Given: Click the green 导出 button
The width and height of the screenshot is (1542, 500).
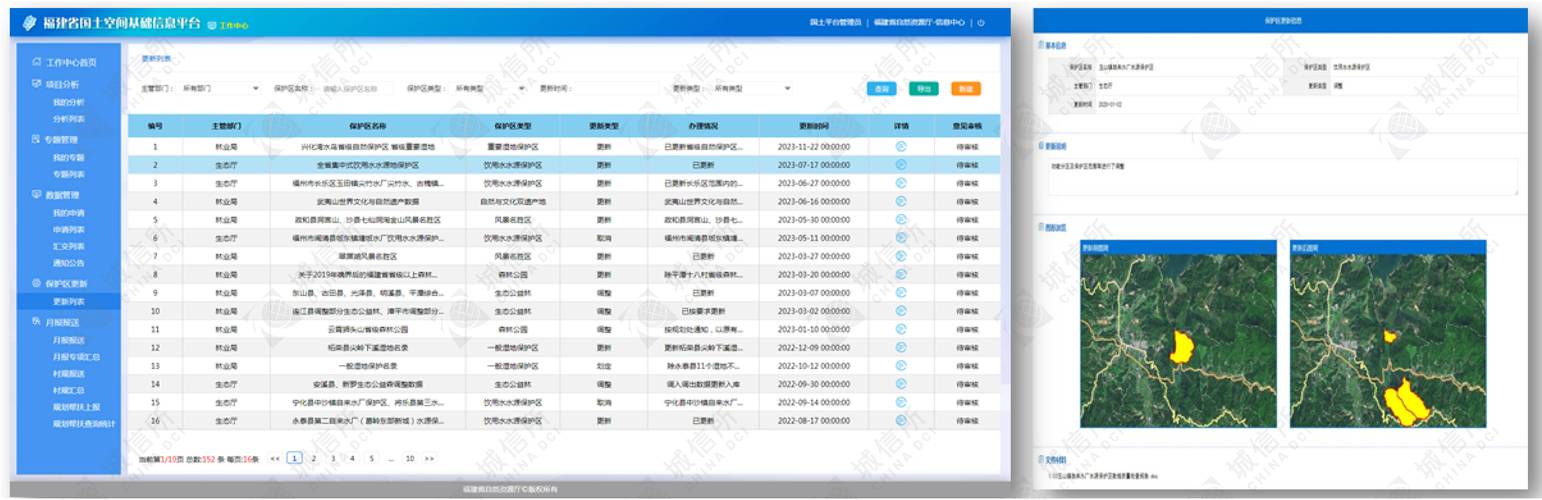Looking at the screenshot, I should tap(923, 88).
